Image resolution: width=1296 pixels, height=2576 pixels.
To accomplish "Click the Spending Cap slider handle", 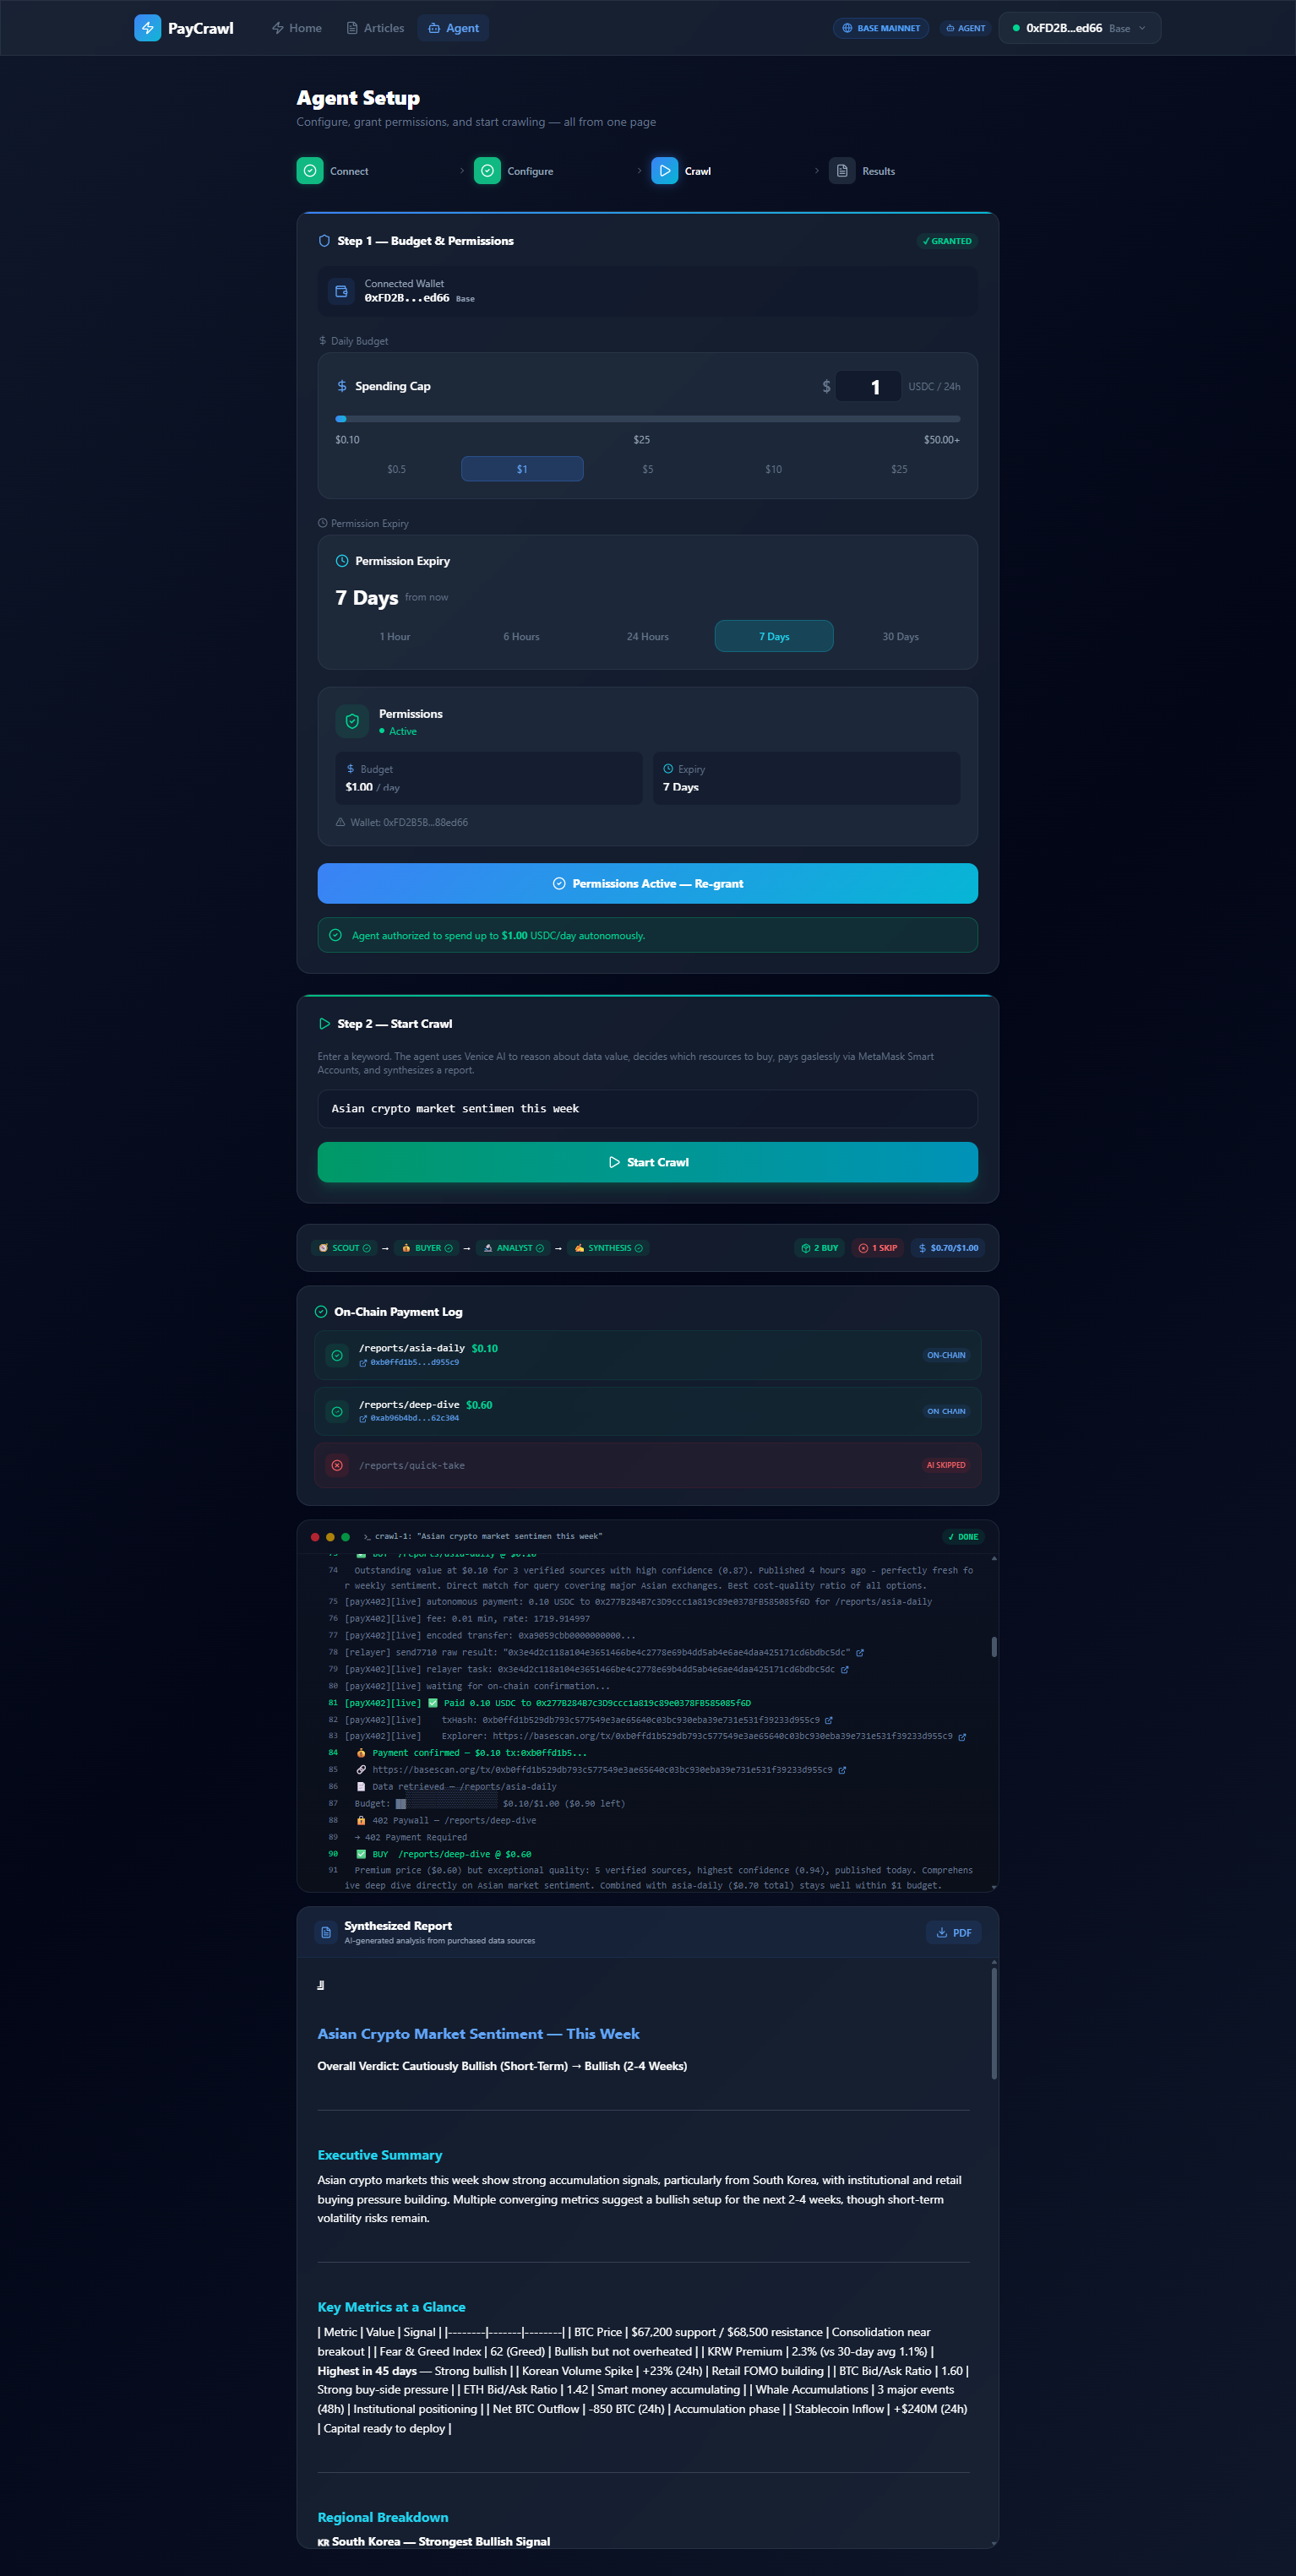I will pos(341,419).
